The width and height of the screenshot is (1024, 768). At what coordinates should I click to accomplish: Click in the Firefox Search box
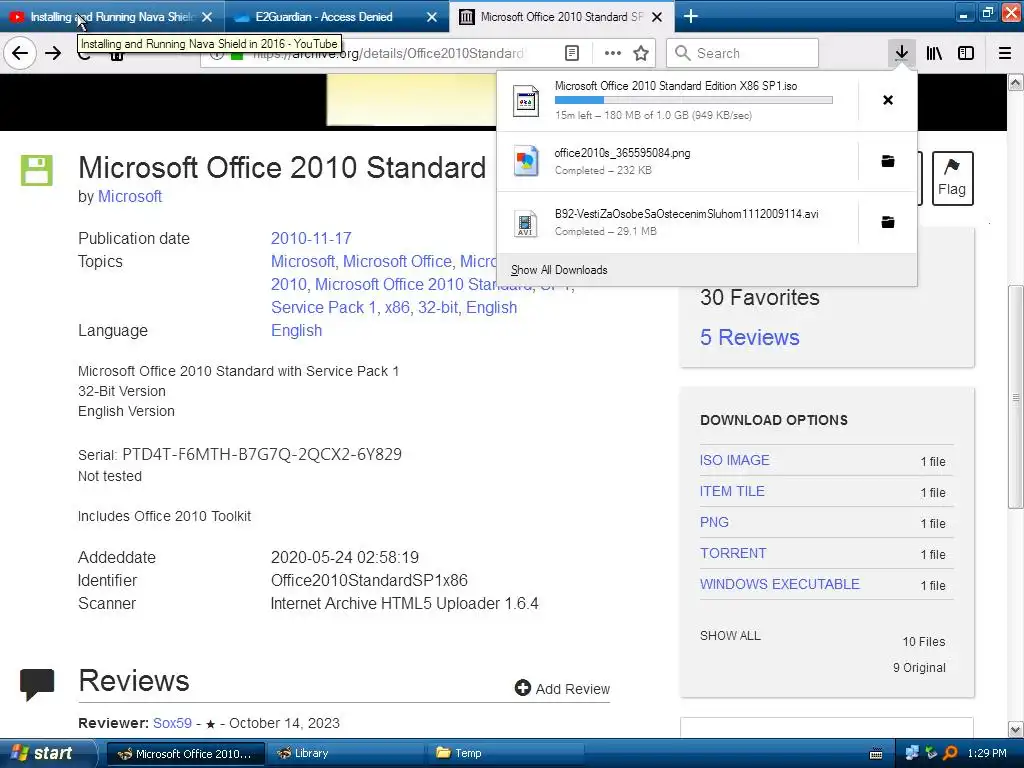[743, 53]
